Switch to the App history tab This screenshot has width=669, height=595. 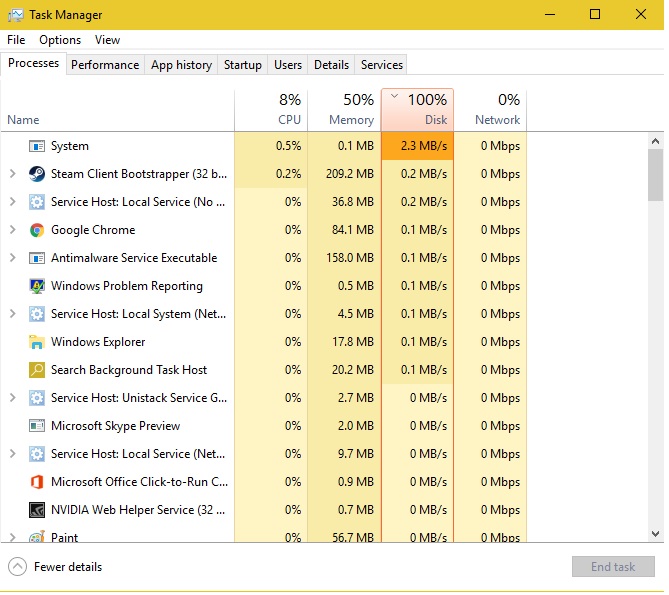[x=181, y=65]
